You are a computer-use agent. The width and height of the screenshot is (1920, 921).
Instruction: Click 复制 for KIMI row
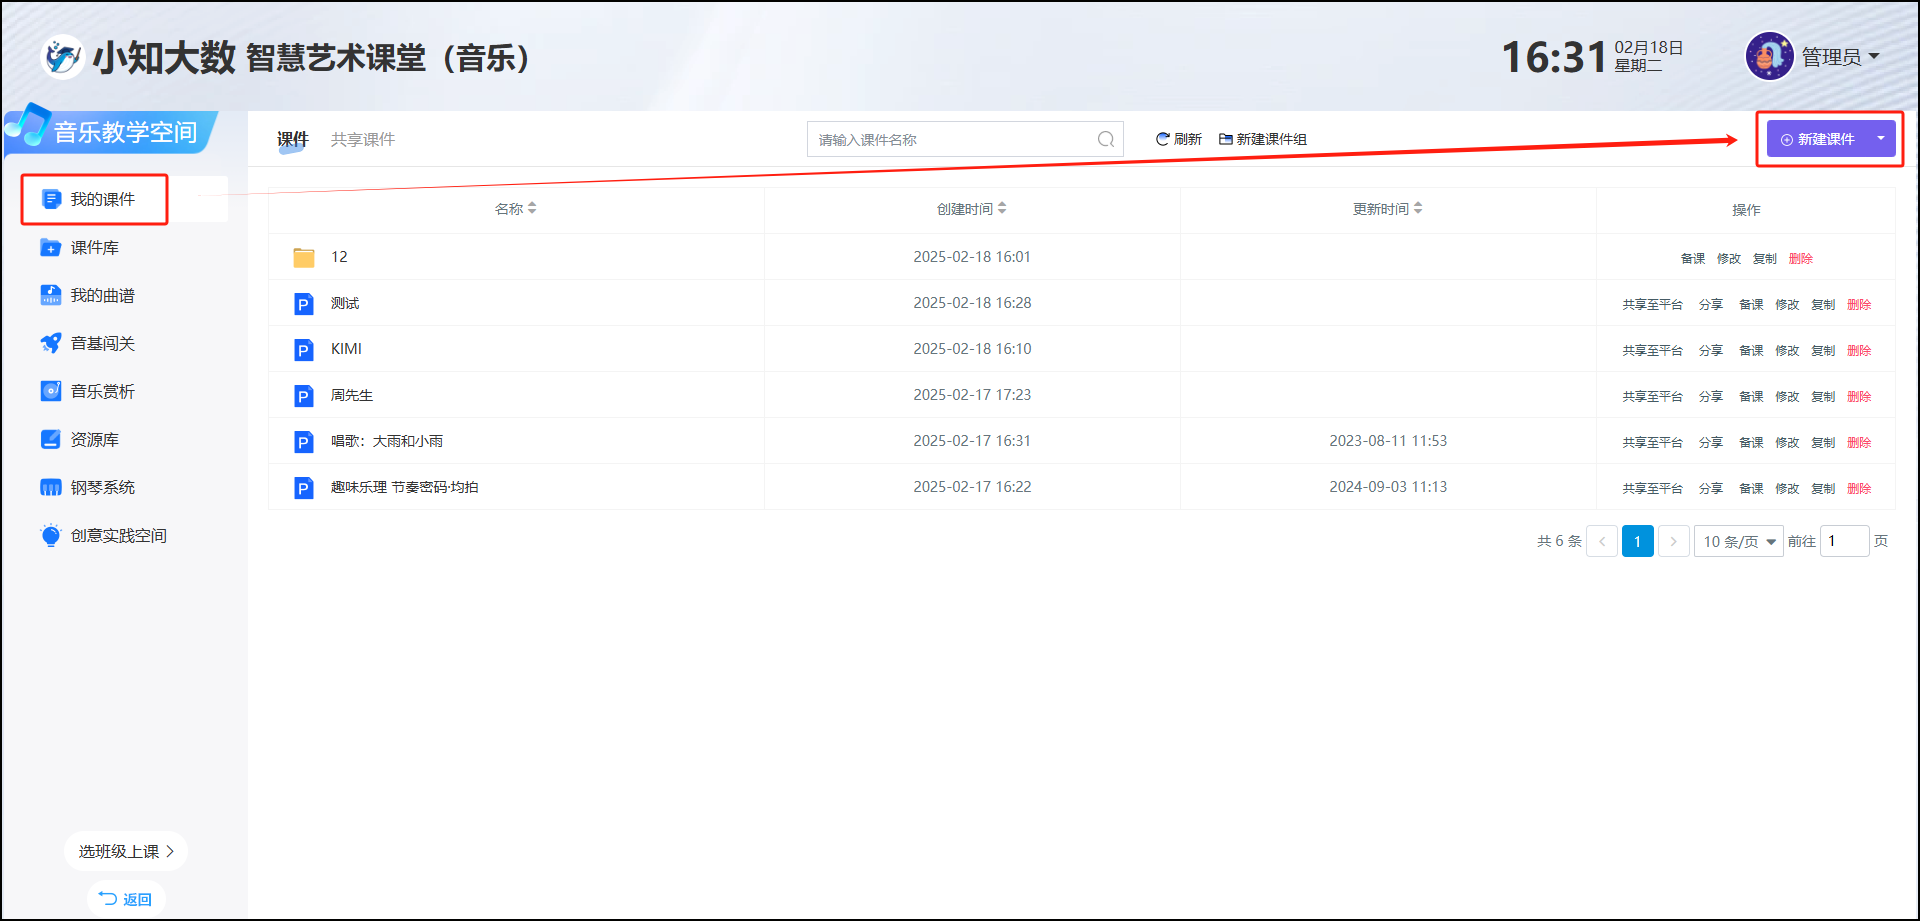[x=1823, y=350]
